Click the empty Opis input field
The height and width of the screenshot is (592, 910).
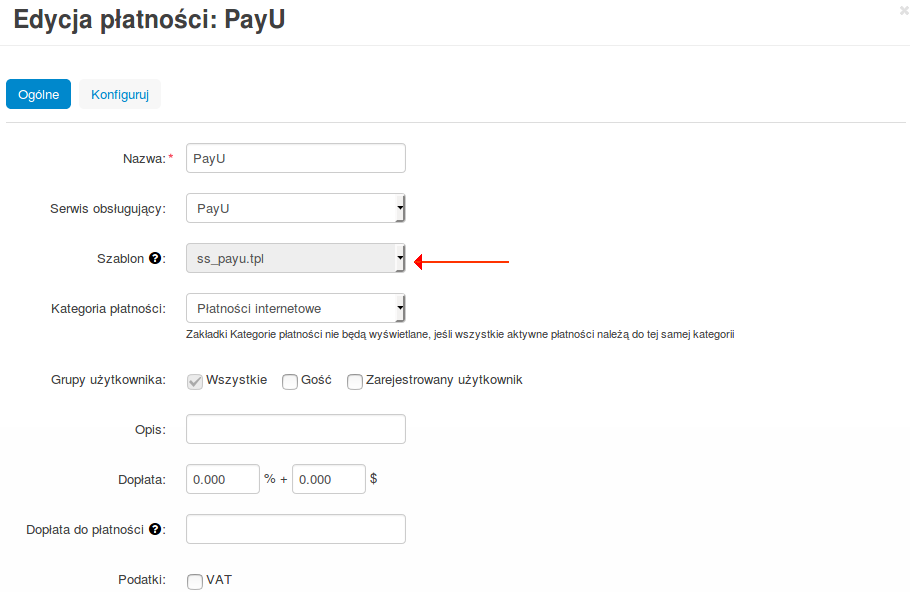[x=295, y=429]
